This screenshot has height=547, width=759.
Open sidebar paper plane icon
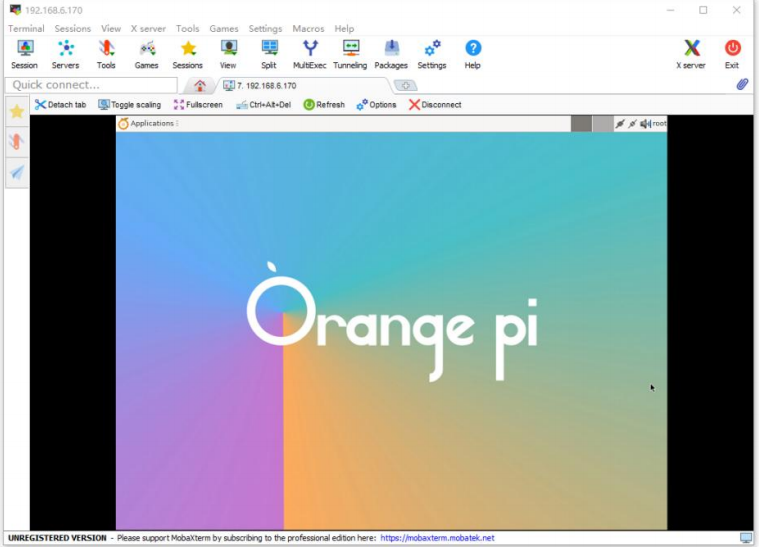[x=17, y=172]
